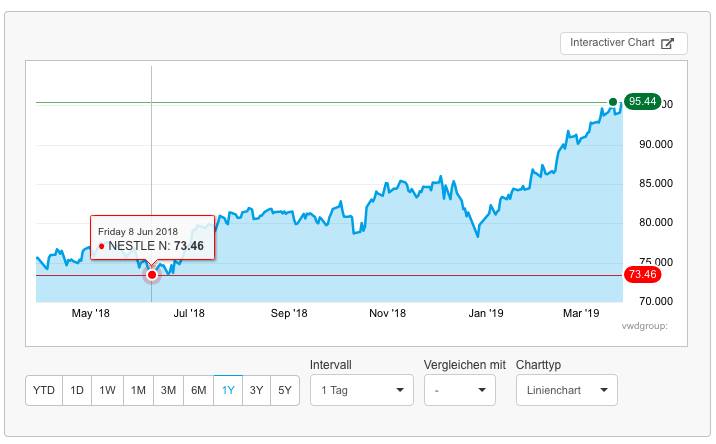Viewport: 716px width, 444px height.
Task: Select the YTD time range
Action: tap(44, 390)
